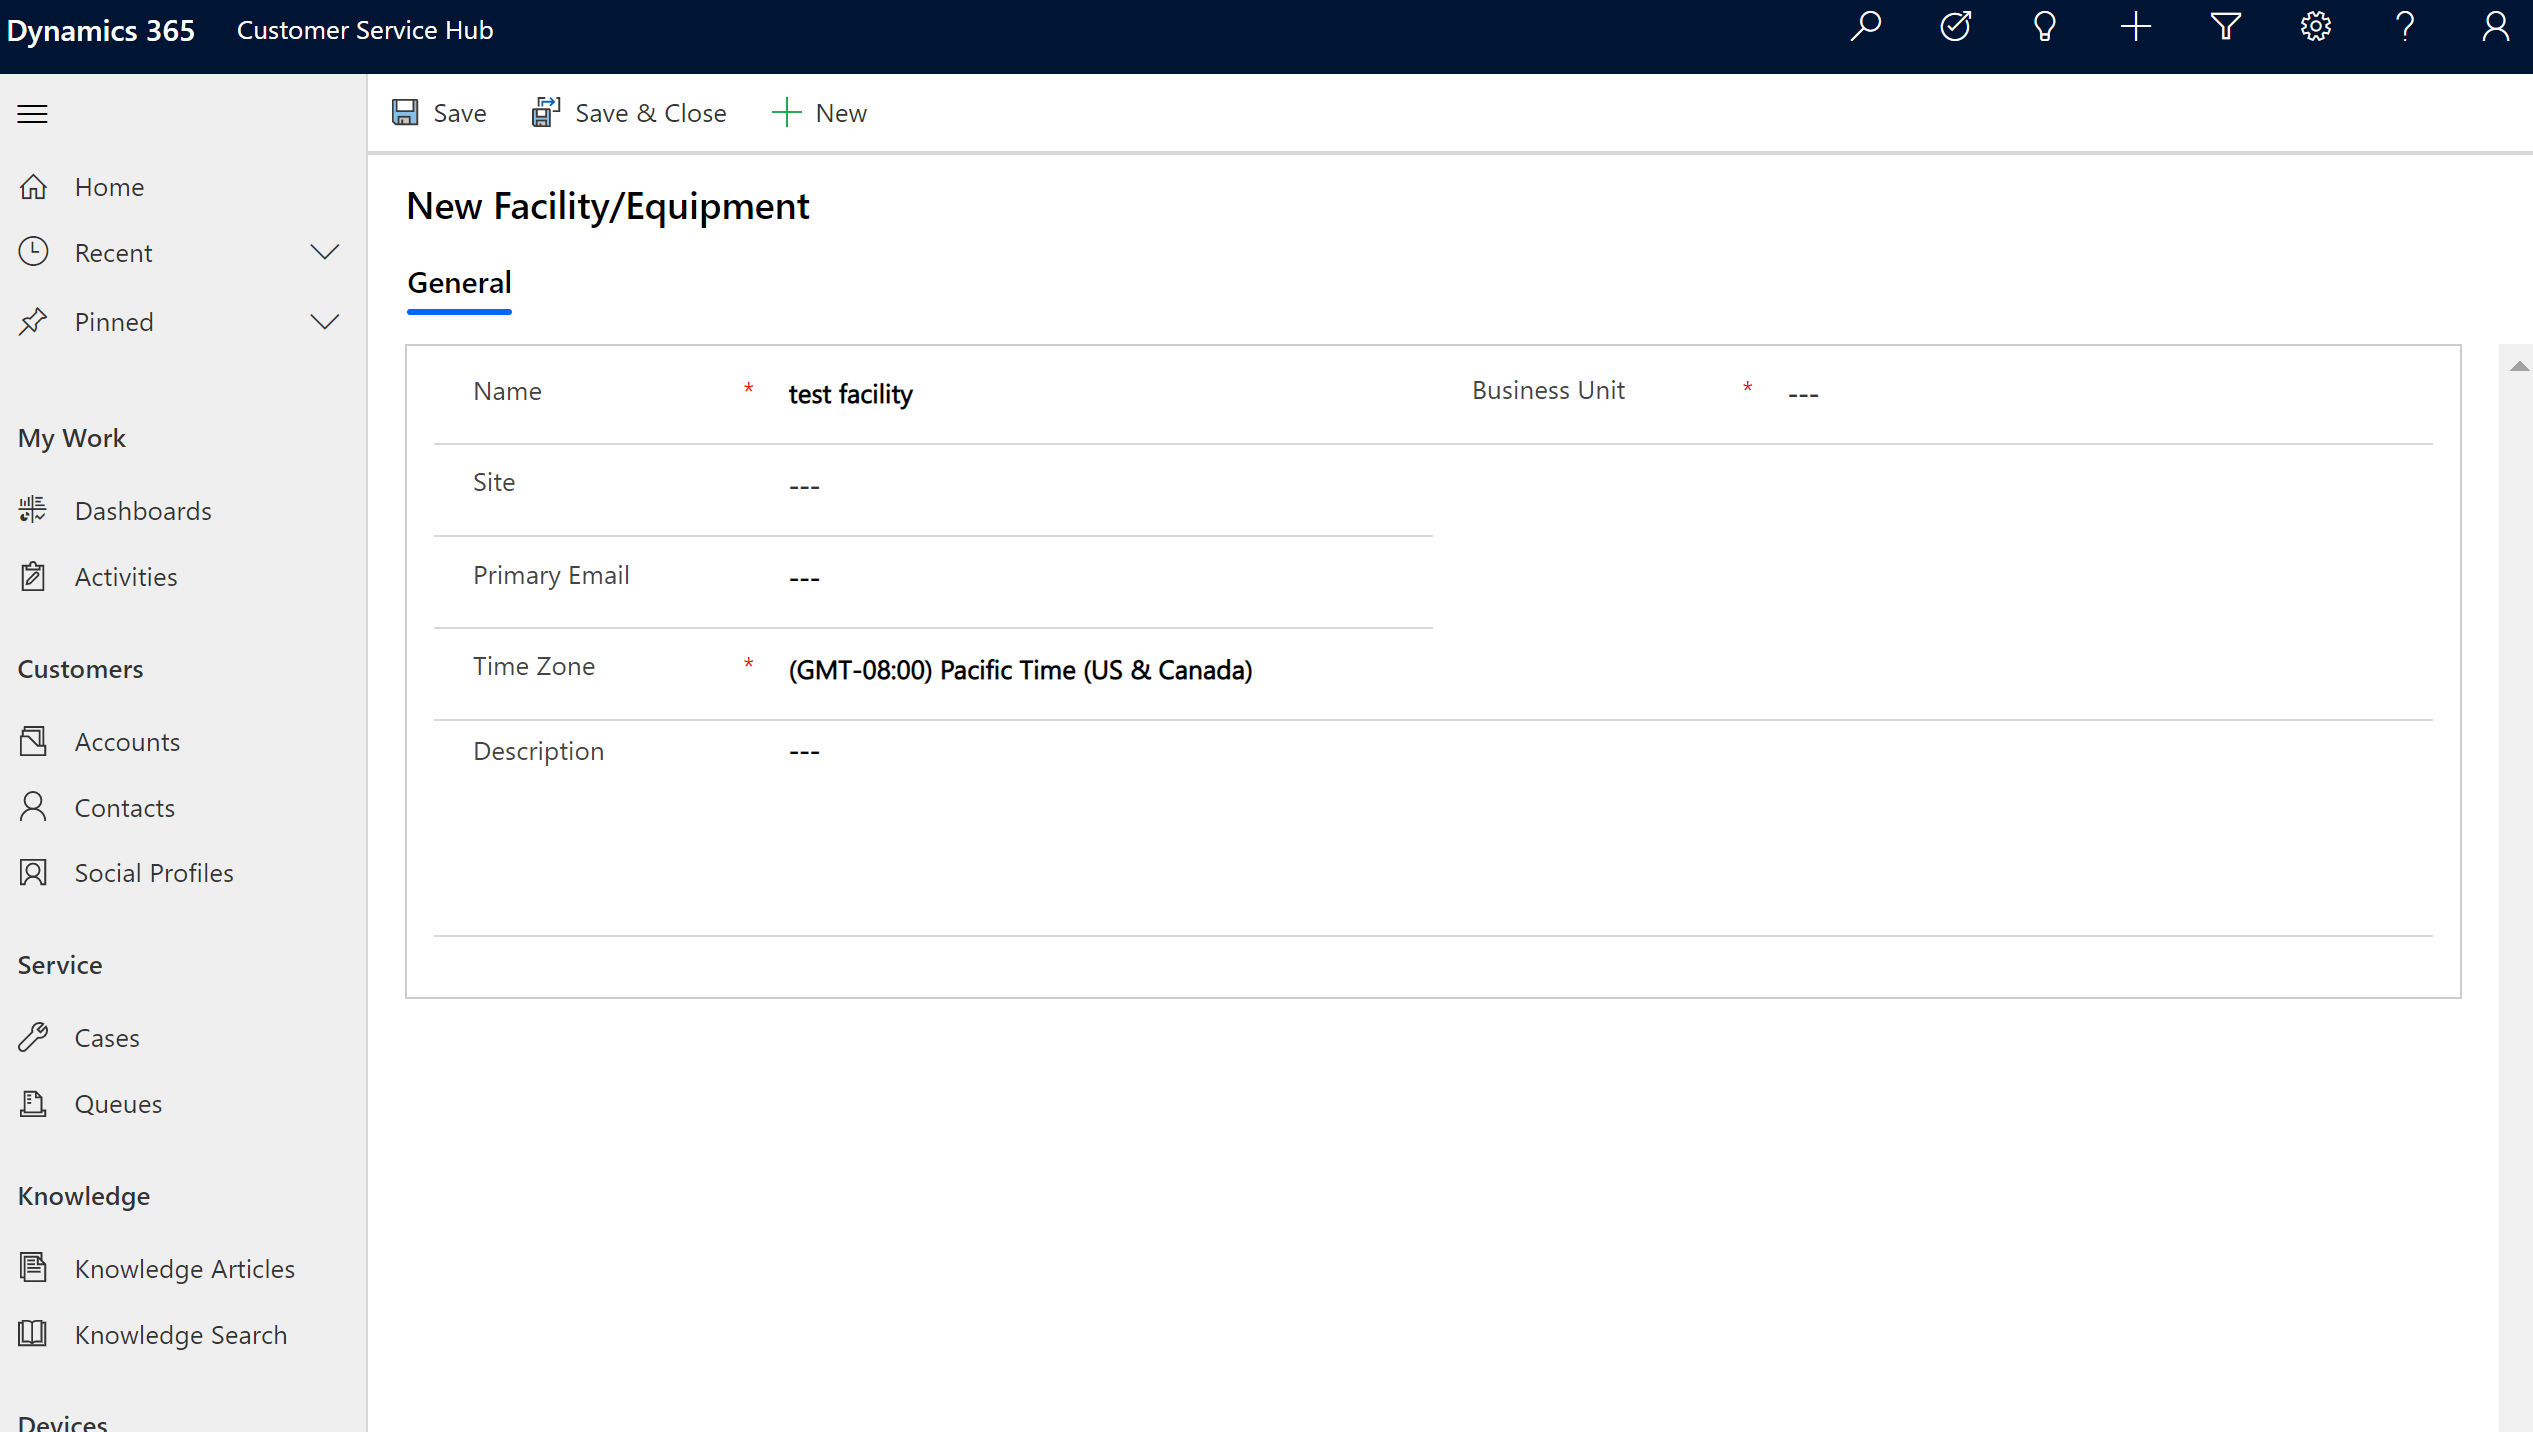Click the Save & Close icon

[545, 113]
